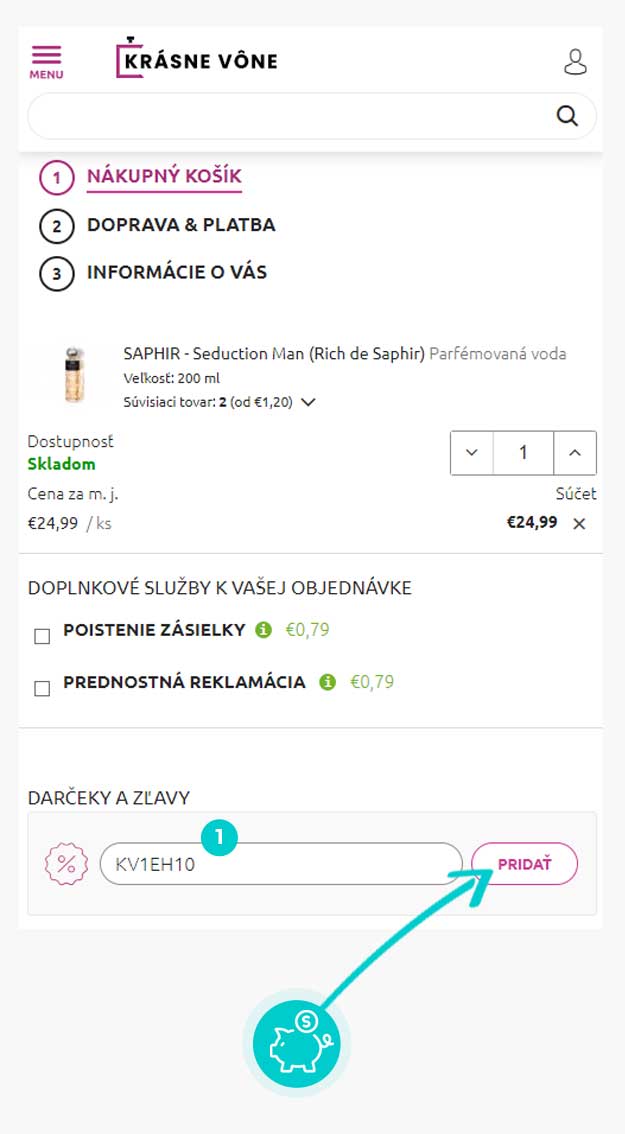Tick the Prednostná reklamácia checkbox
The height and width of the screenshot is (1134, 625).
pyautogui.click(x=42, y=688)
